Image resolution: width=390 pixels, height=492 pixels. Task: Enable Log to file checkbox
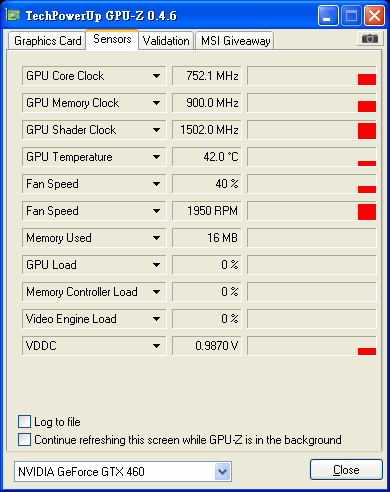click(24, 422)
